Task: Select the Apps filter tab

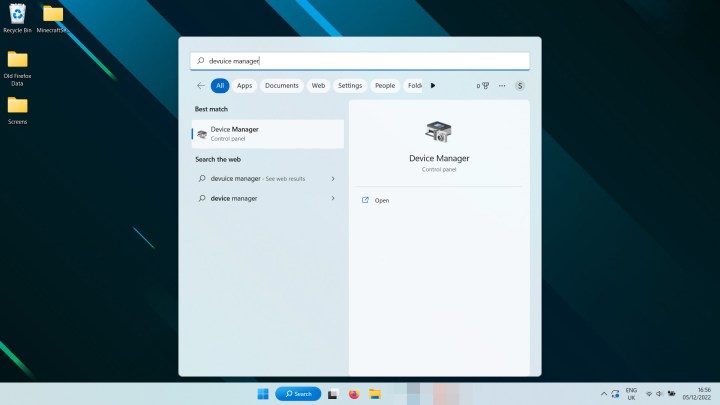Action: coord(244,86)
